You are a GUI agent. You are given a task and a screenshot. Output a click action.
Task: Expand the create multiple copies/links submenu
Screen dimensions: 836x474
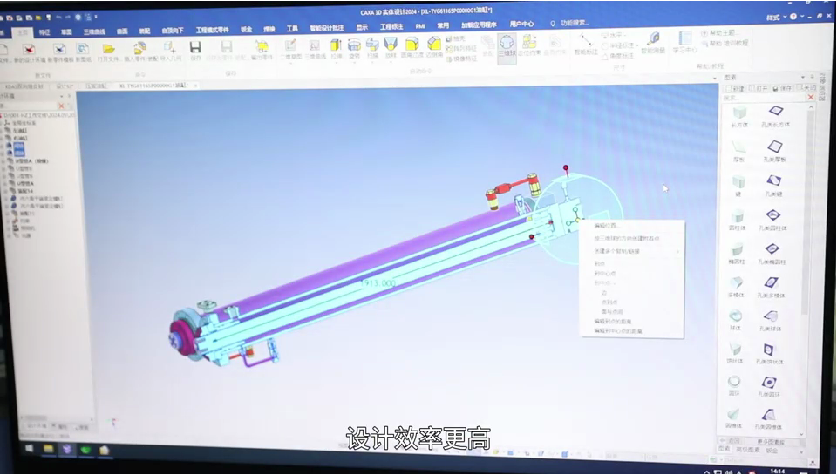coord(630,251)
